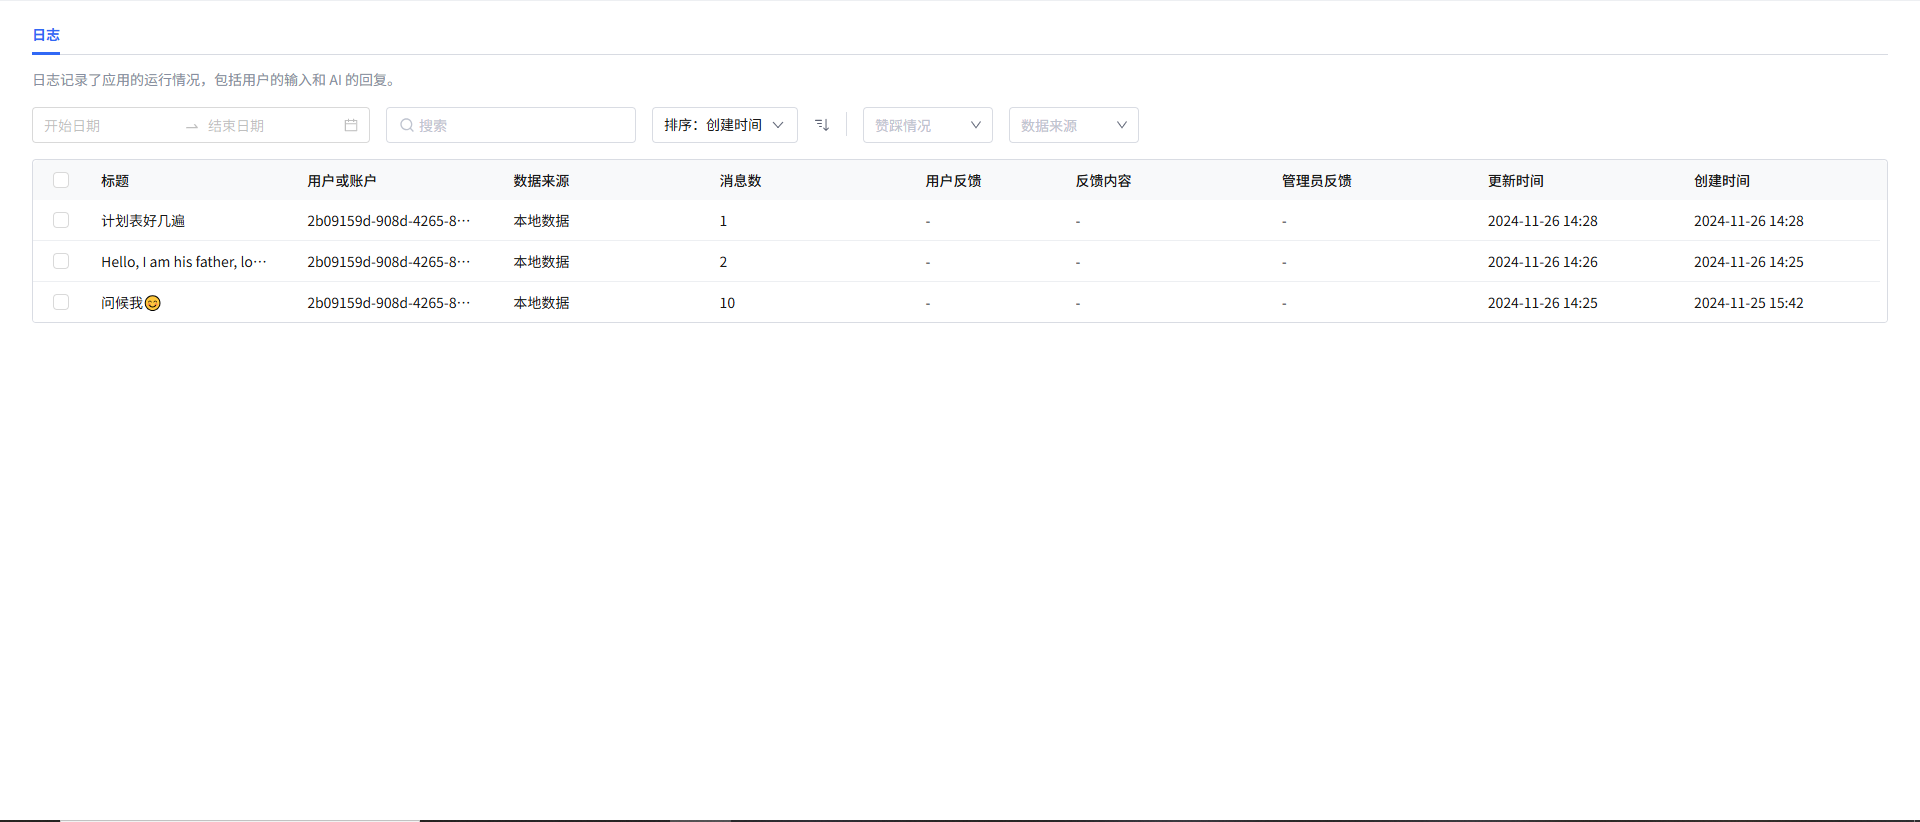Toggle the sort order direction icon
Screen dimensions: 1920x822
coord(822,125)
